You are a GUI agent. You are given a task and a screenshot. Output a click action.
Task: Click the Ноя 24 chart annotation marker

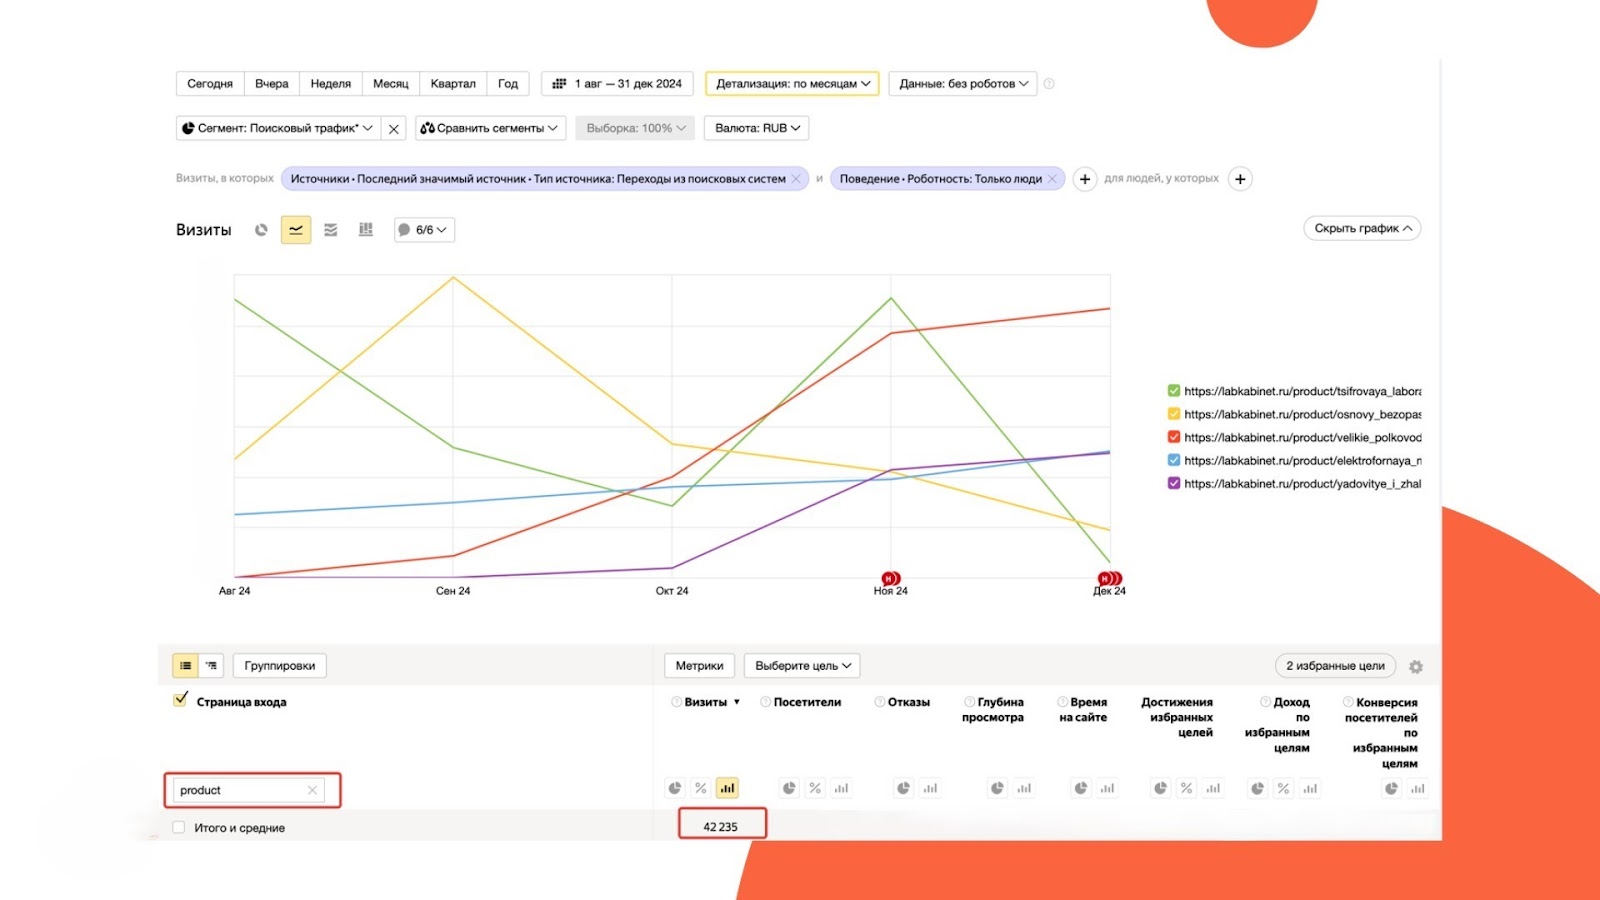890,578
